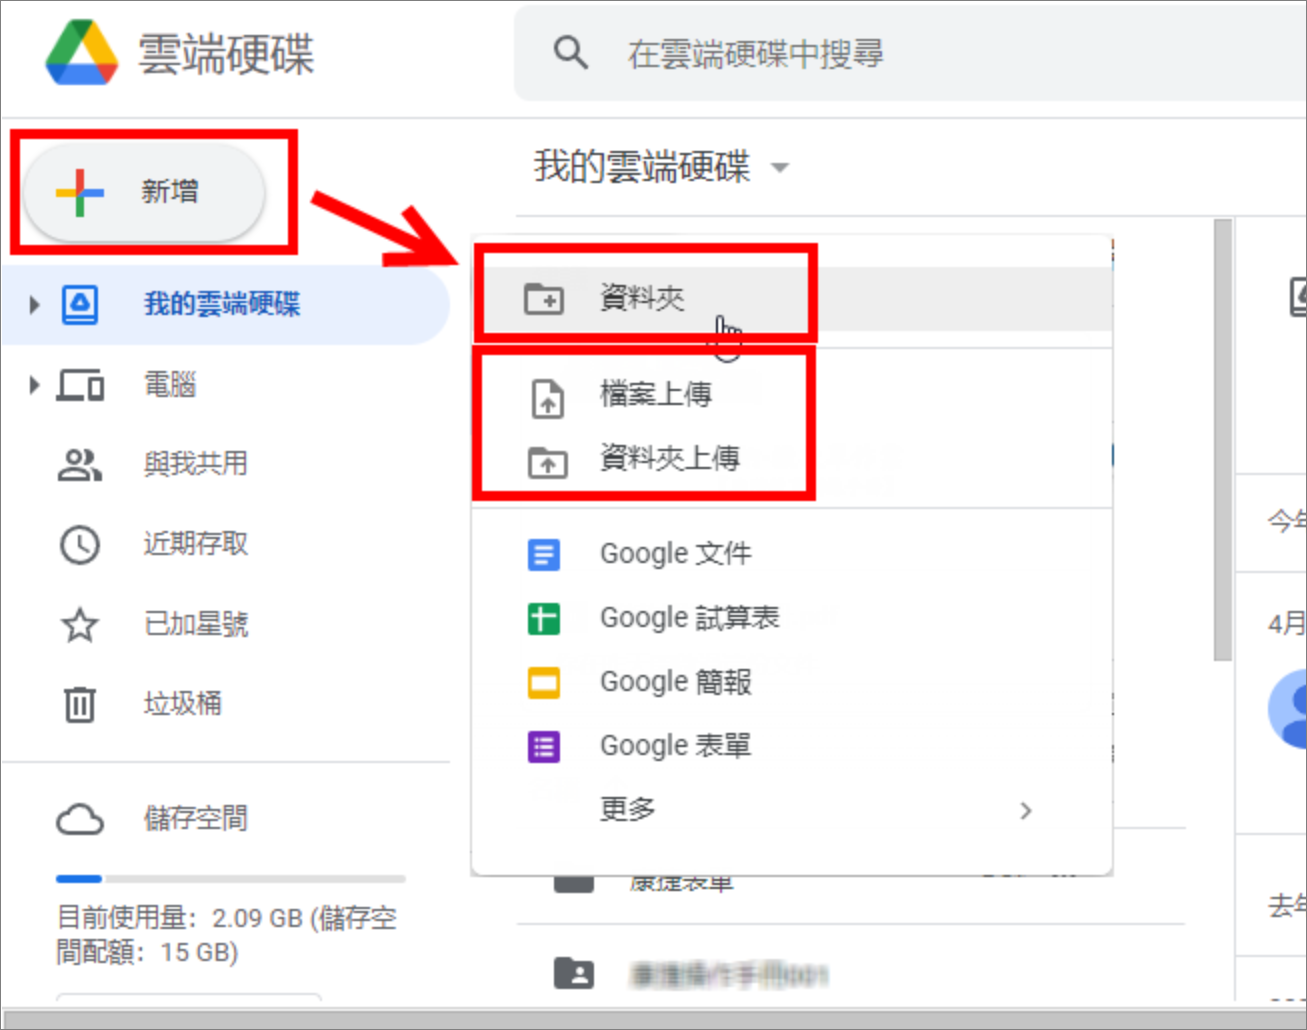Create a new Google Docs document (Google 文件)
The image size is (1307, 1030).
(x=675, y=554)
